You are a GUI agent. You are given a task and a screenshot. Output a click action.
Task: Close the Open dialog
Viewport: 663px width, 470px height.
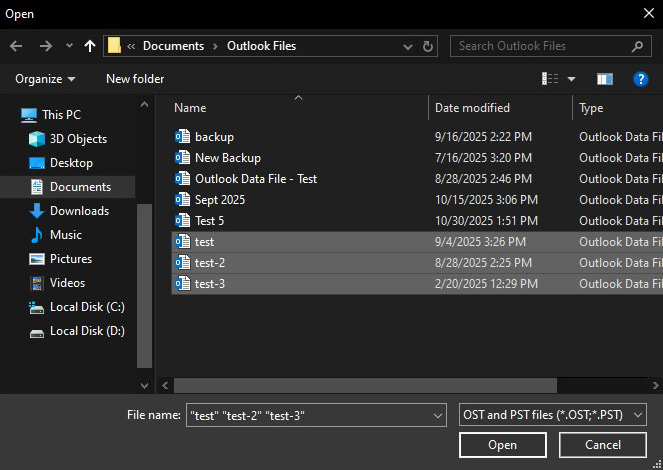click(x=649, y=14)
